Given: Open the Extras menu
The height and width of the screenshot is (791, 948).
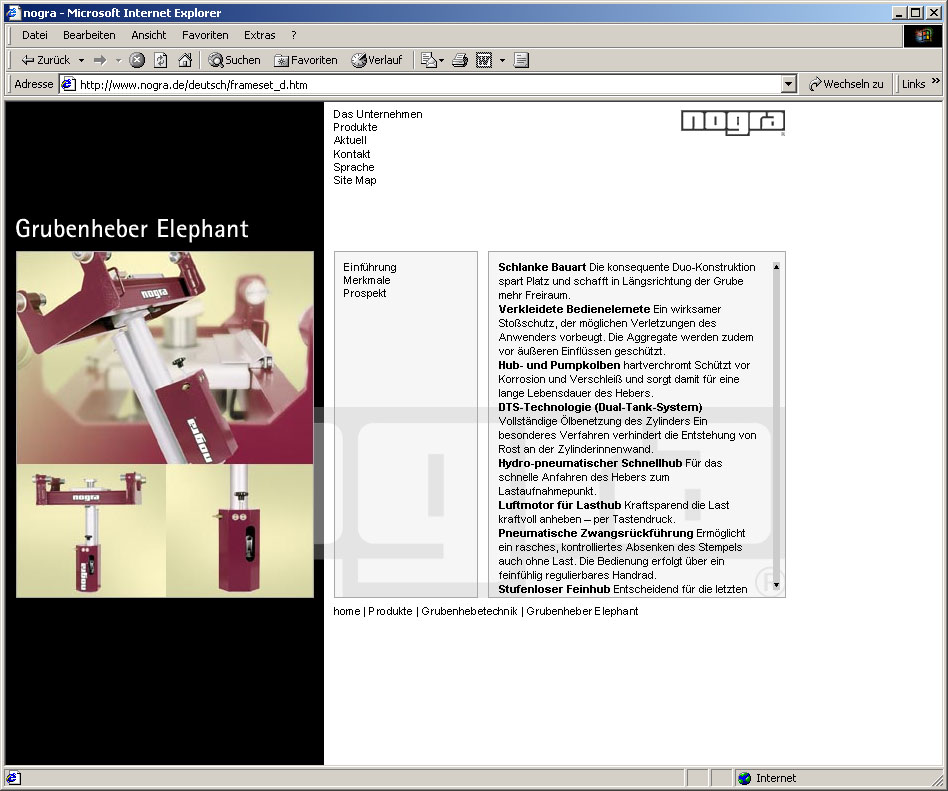Looking at the screenshot, I should coord(259,35).
